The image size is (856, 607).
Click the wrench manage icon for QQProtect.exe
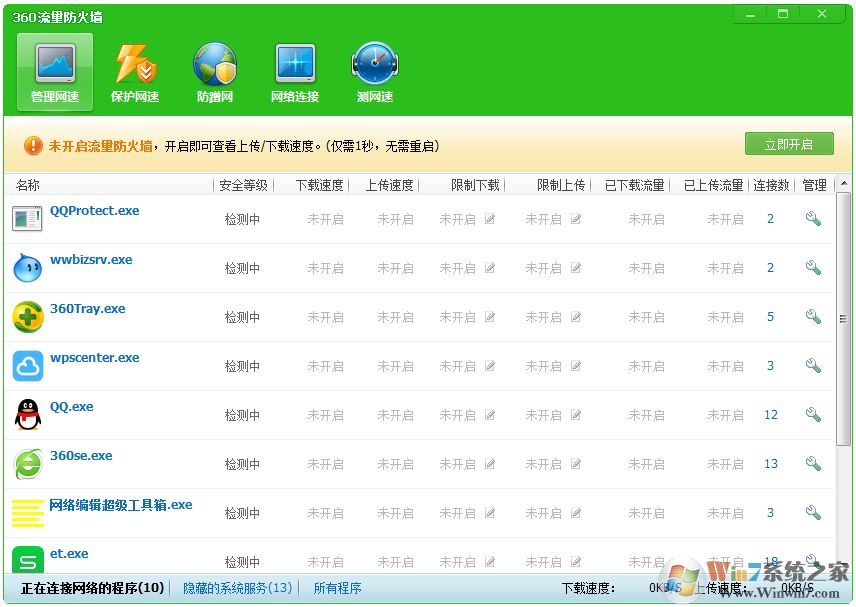[x=813, y=218]
